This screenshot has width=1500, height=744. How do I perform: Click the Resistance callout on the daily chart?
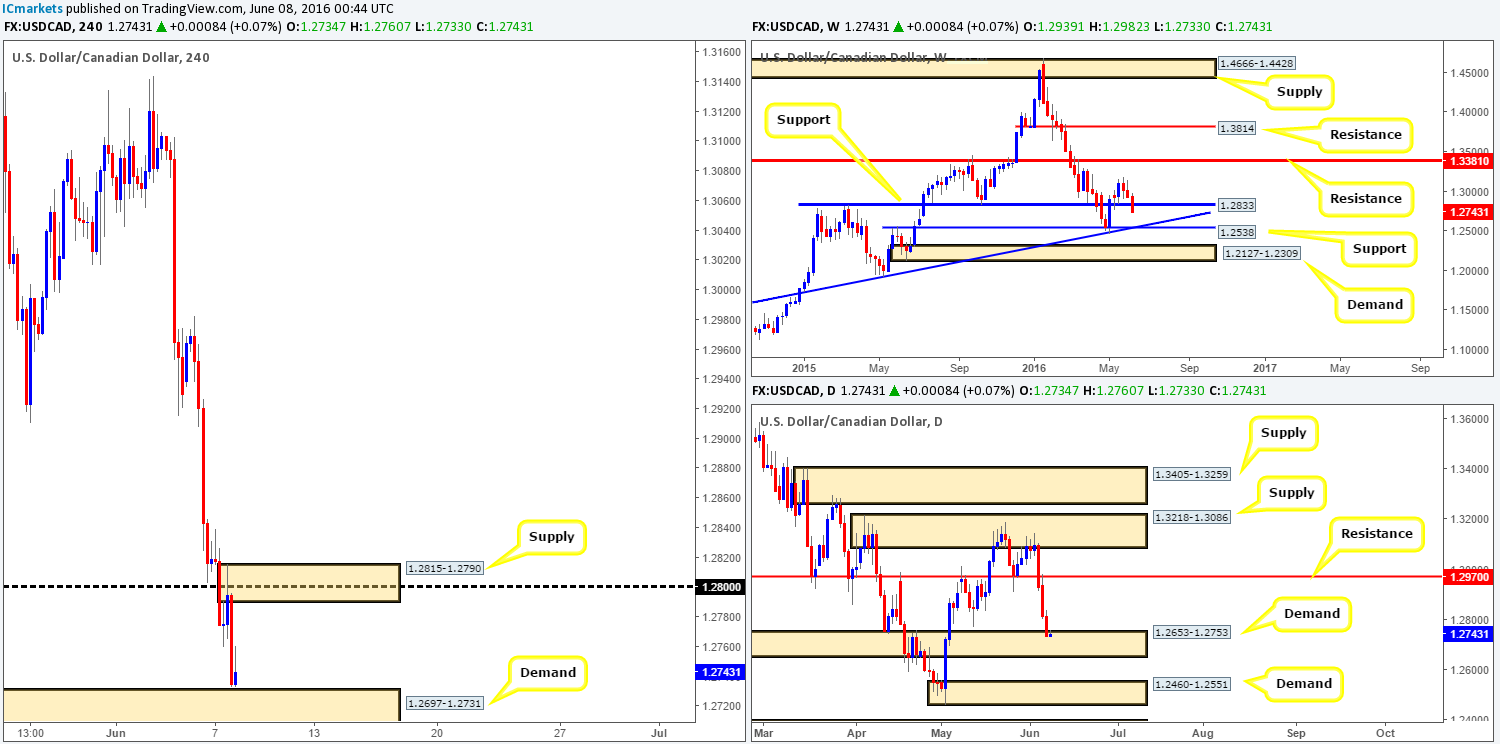[1377, 534]
